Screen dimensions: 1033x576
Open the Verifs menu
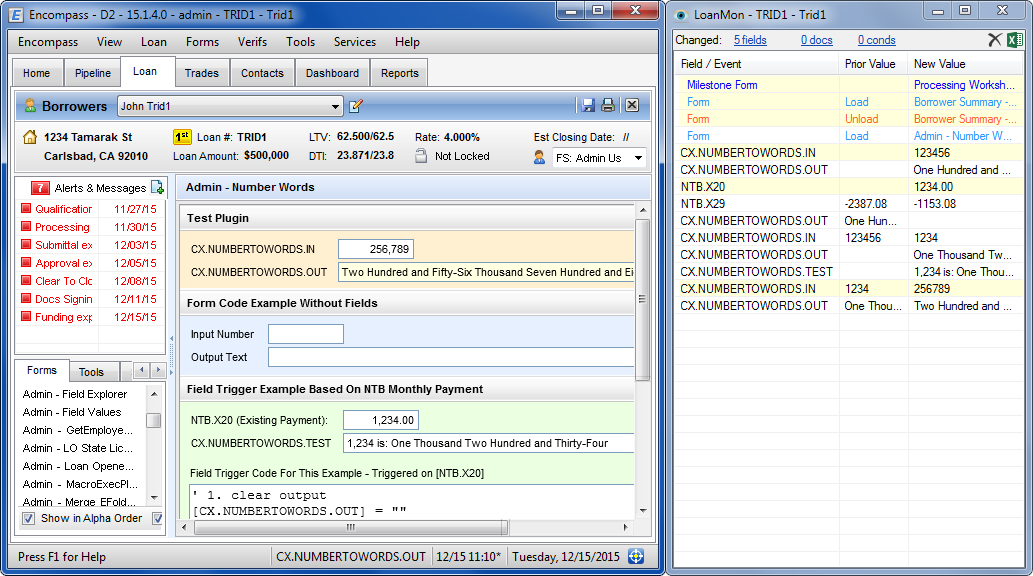tap(252, 42)
